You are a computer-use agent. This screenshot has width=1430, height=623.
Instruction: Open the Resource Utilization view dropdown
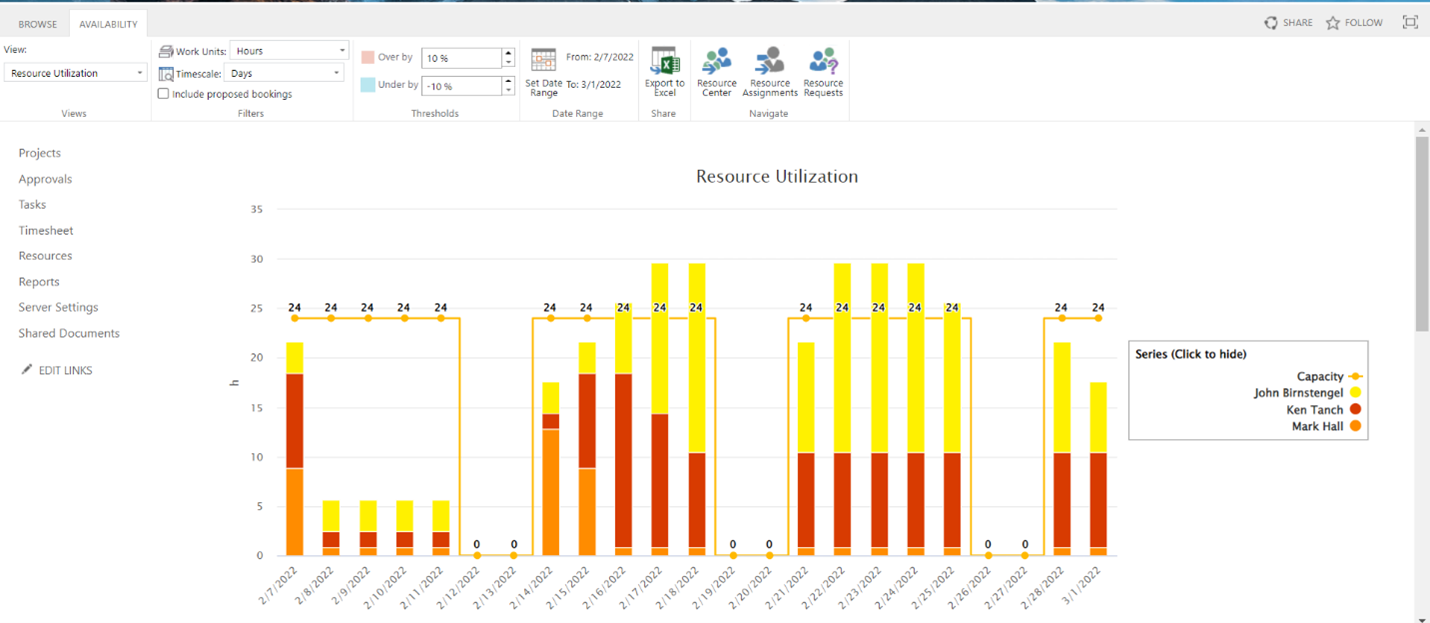(x=76, y=73)
